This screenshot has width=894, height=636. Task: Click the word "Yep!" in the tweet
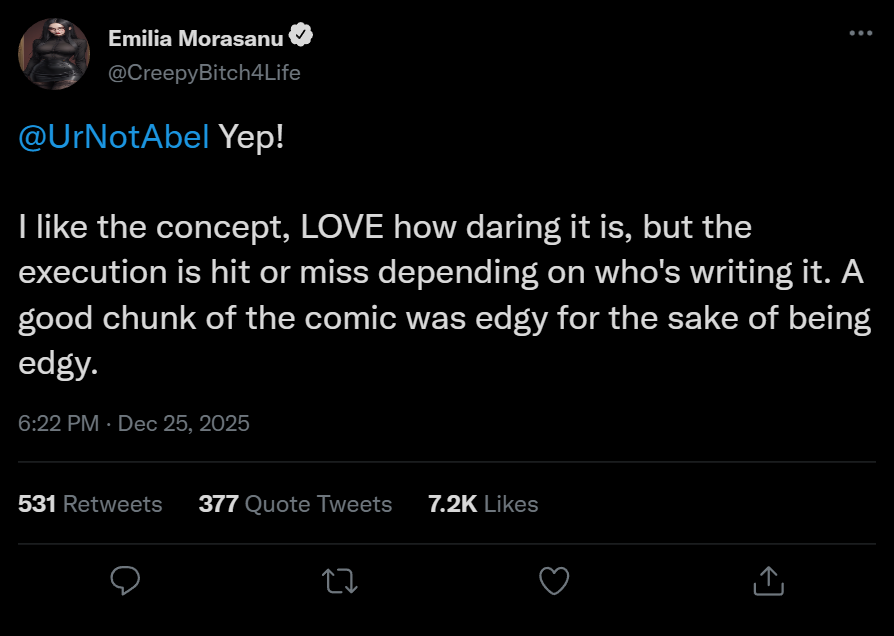(251, 137)
